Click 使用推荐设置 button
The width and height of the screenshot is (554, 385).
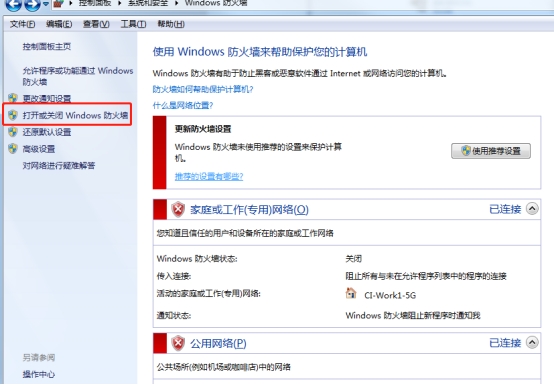click(491, 151)
